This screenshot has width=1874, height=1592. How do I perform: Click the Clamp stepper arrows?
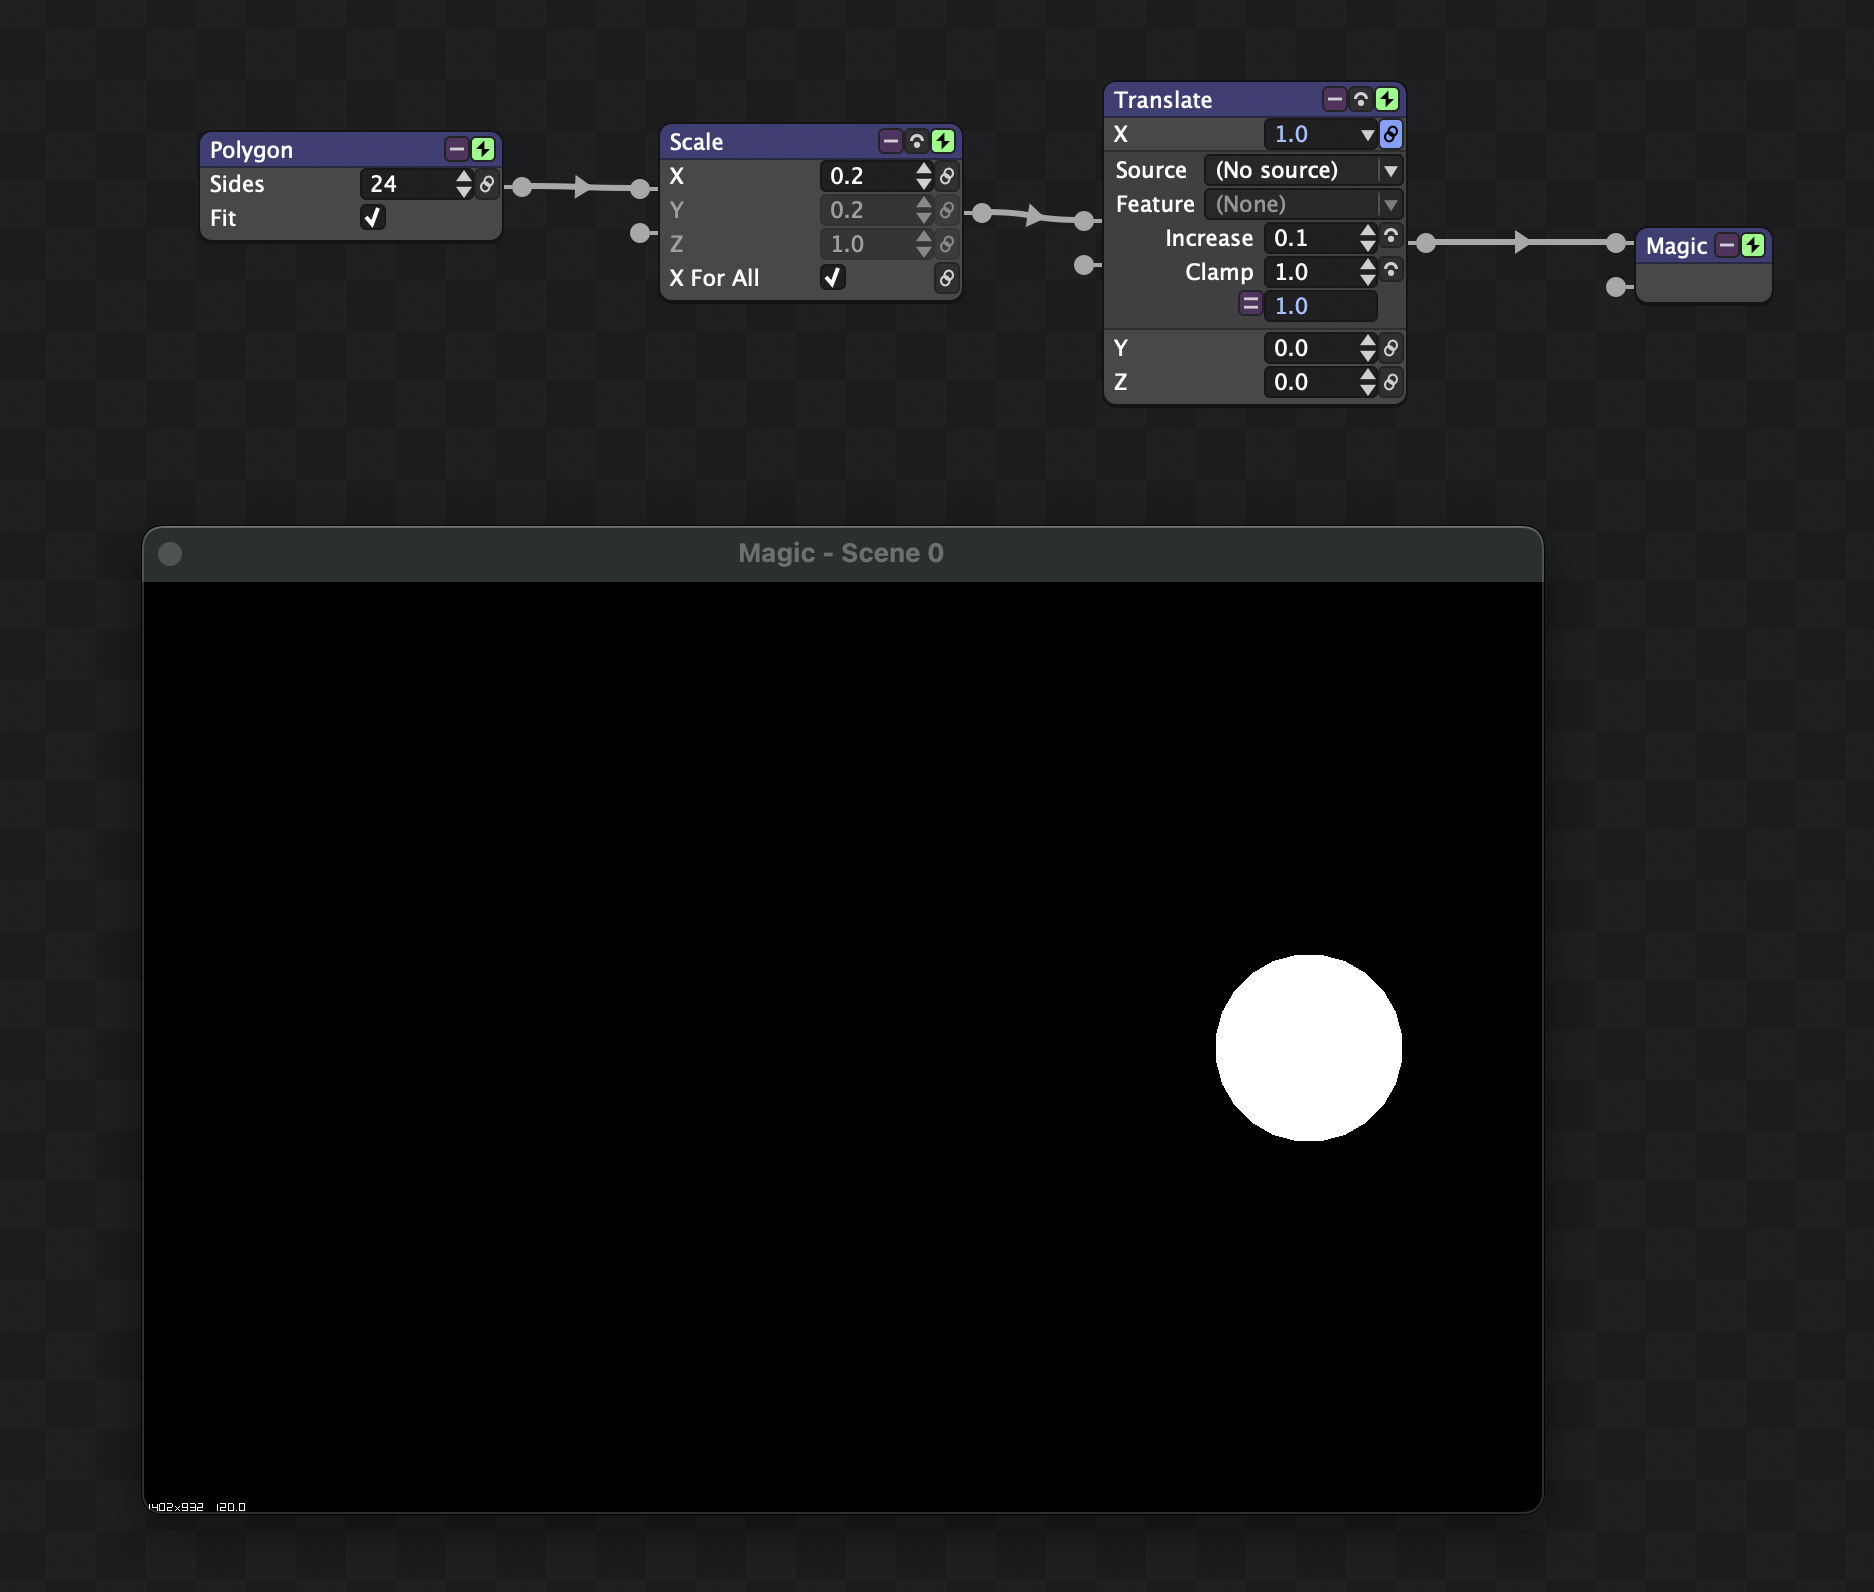click(x=1367, y=272)
